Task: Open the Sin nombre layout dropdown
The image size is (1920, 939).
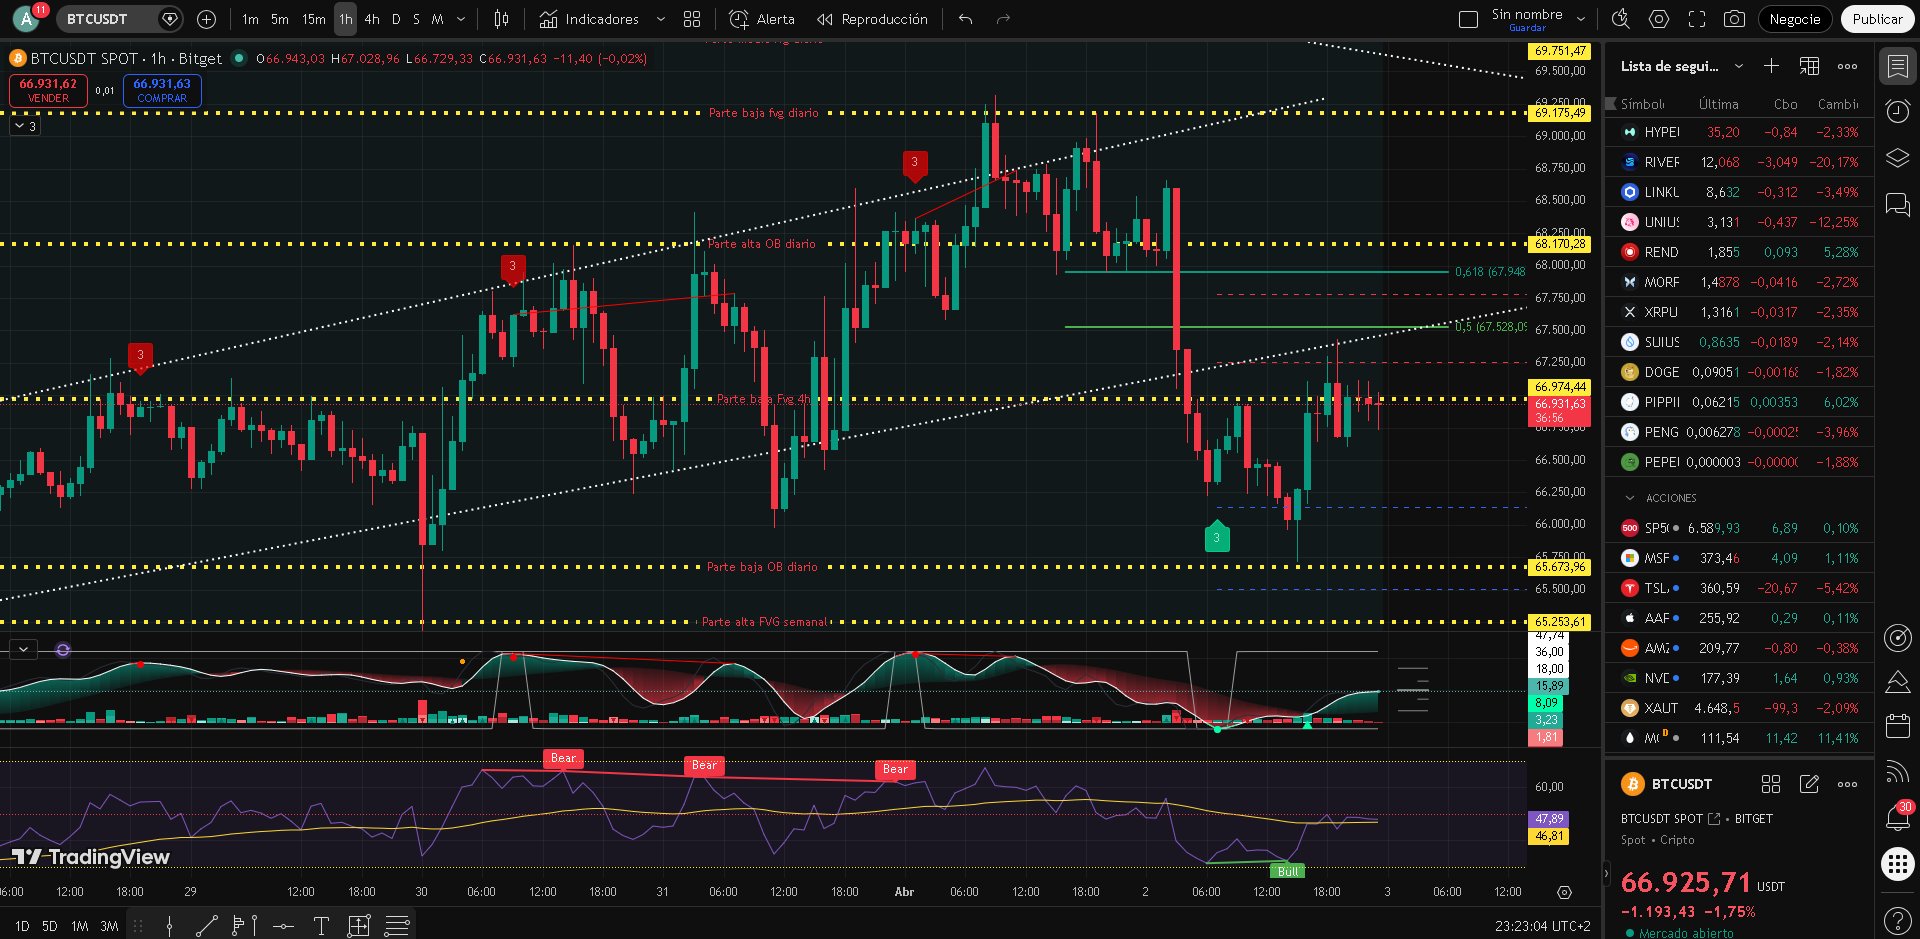Action: click(x=1581, y=19)
